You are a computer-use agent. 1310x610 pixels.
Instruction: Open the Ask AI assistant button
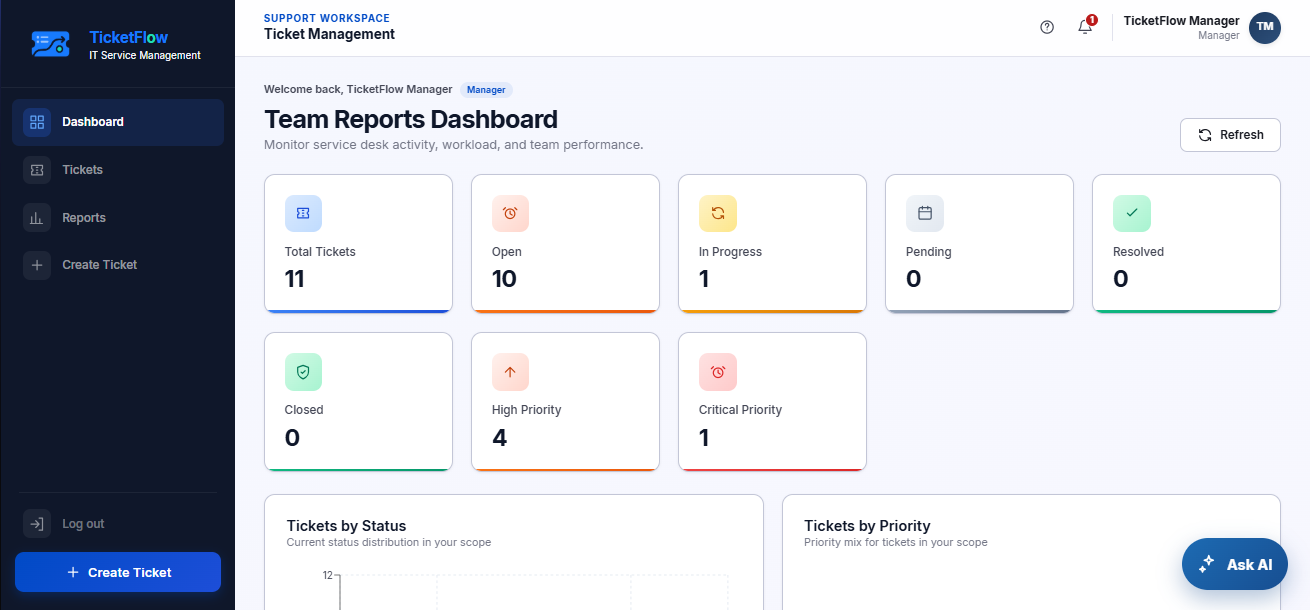pos(1235,564)
